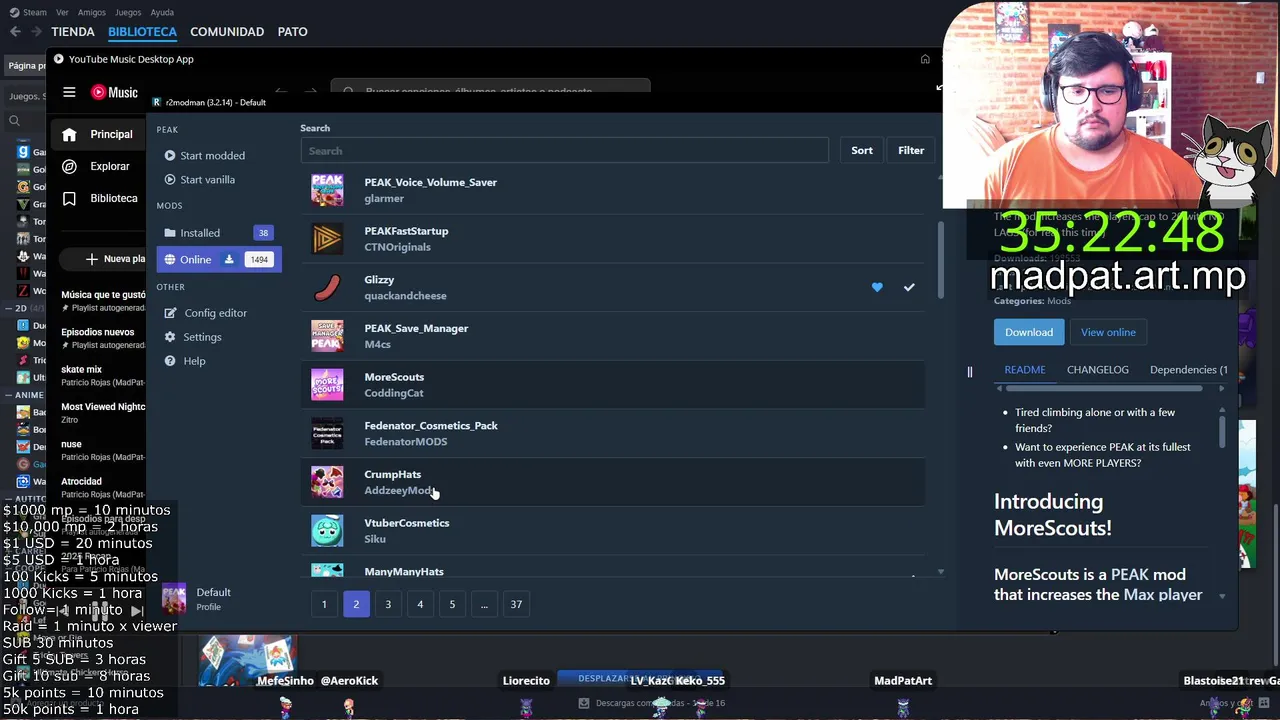Select PEAK_Save_Manager mod row
Screen dimensions: 1280x720
pos(613,336)
